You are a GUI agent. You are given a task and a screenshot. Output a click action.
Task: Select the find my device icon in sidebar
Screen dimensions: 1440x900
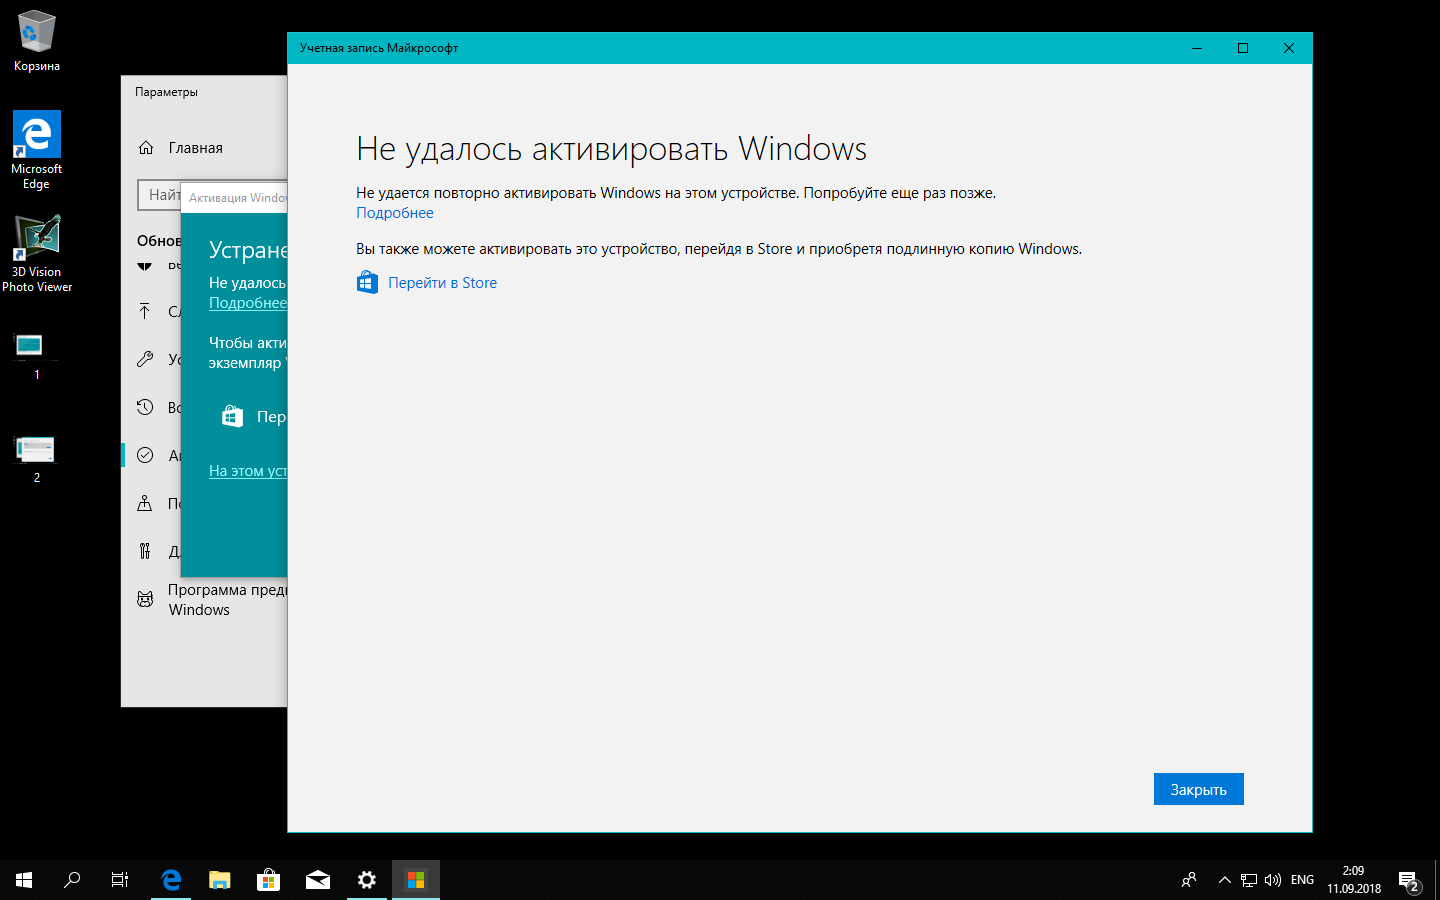pyautogui.click(x=145, y=503)
